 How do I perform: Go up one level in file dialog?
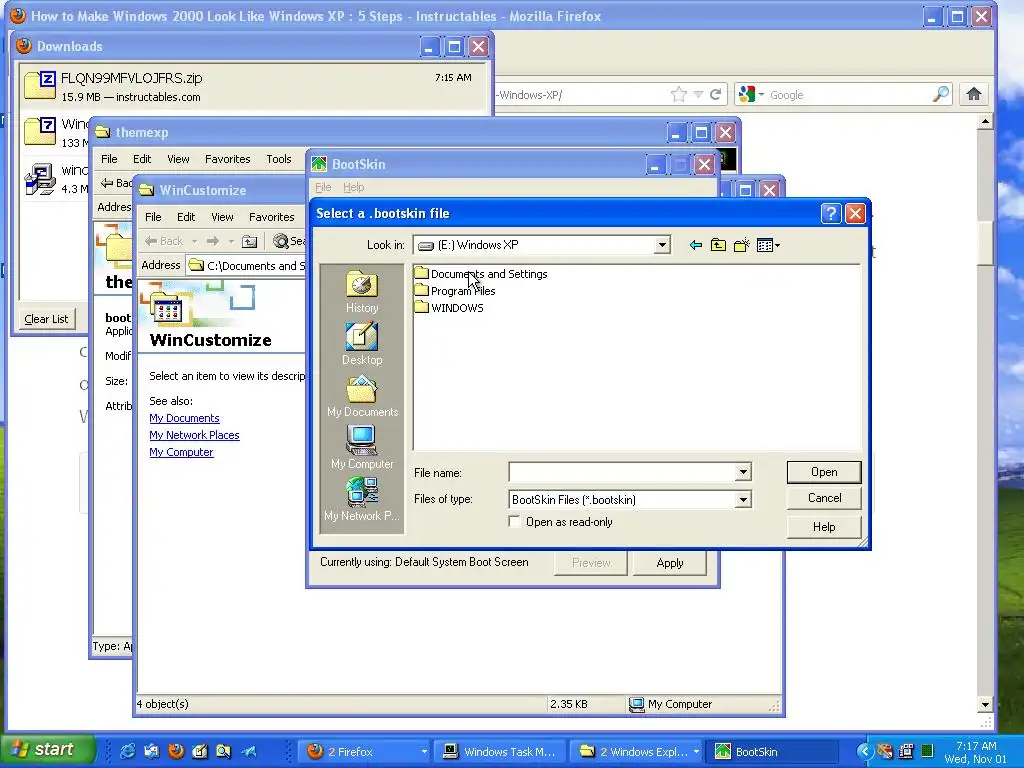pos(718,245)
